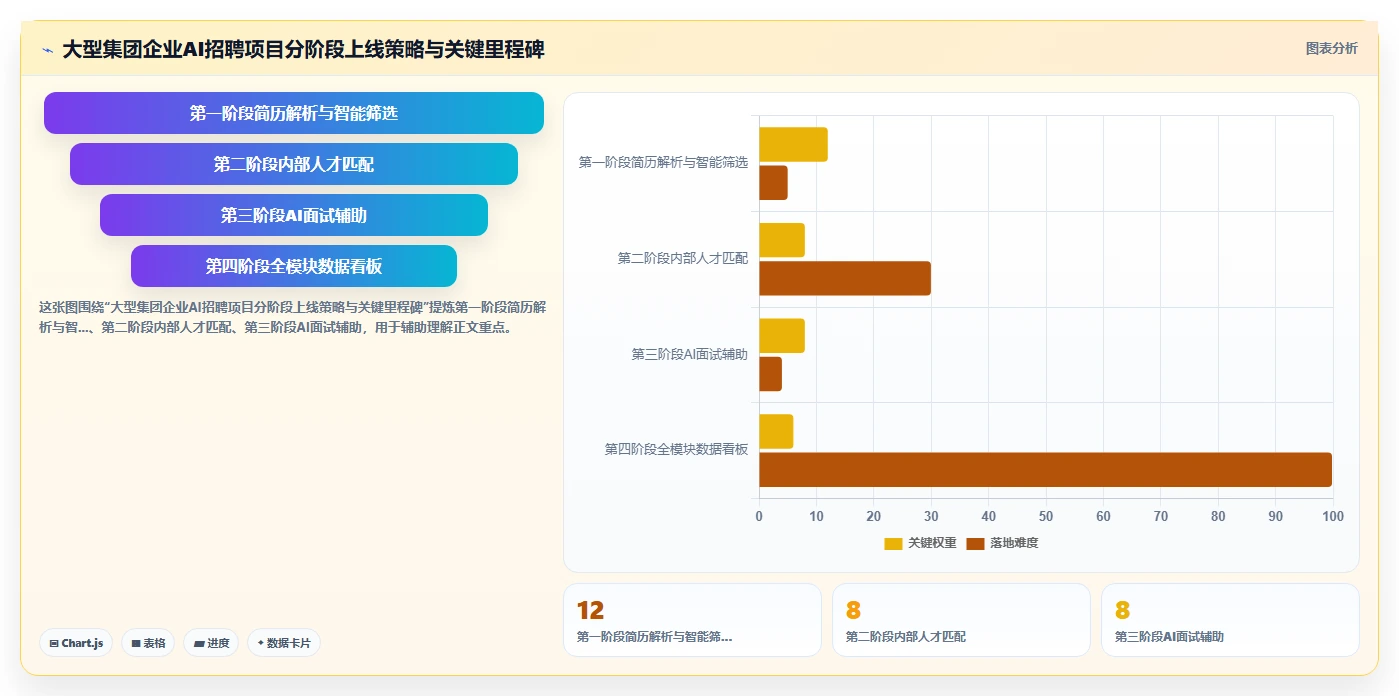Select the 第四阶段全模块数据看板 funnel bar
The width and height of the screenshot is (1399, 696).
(294, 266)
